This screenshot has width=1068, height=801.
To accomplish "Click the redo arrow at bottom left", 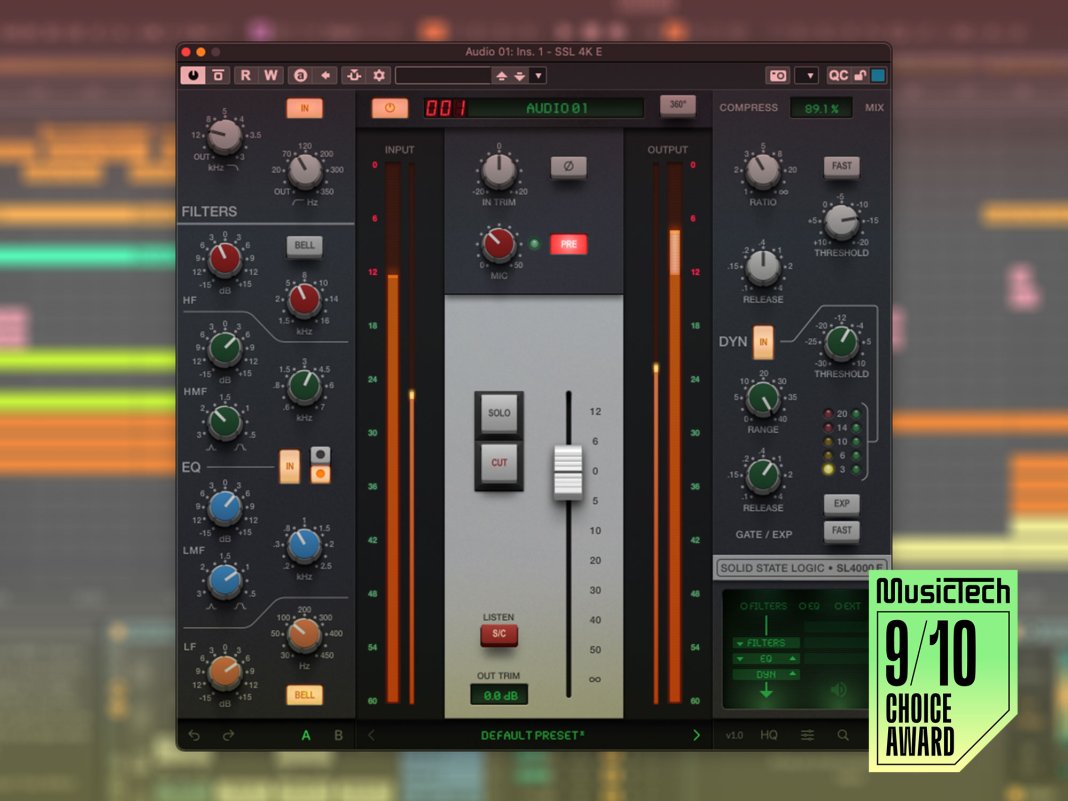I will [226, 734].
